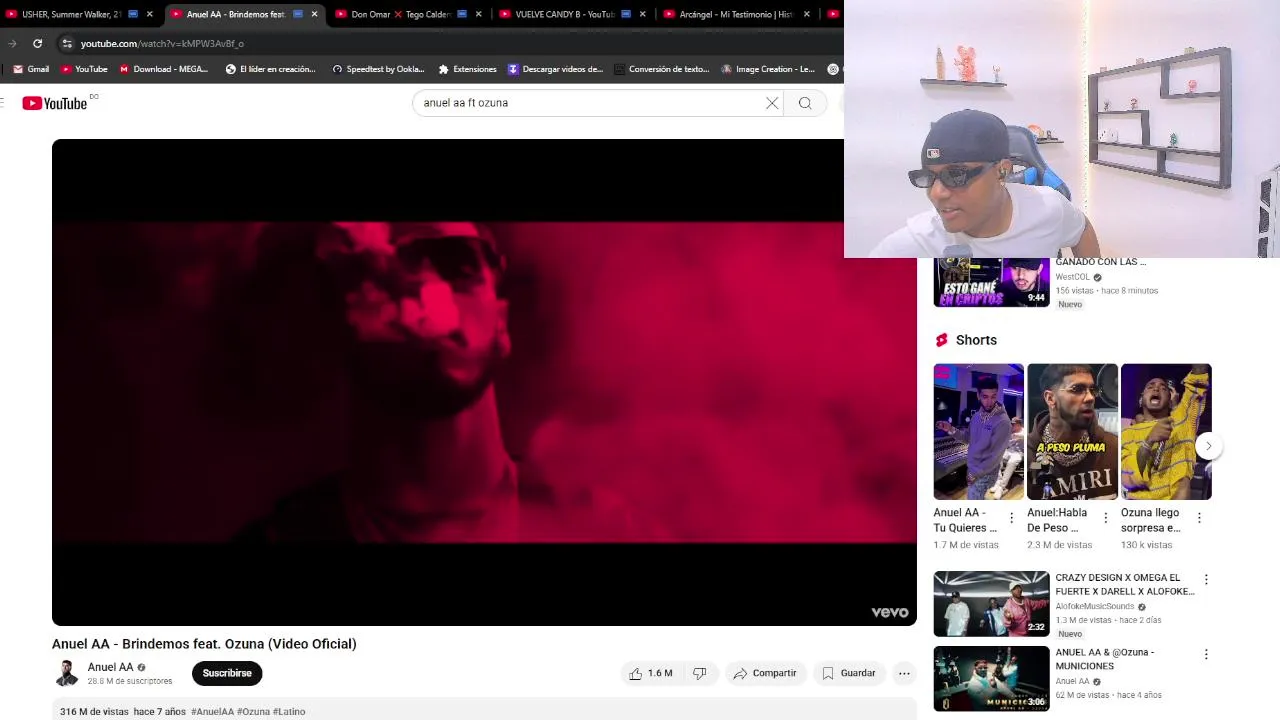Open options for 'Ozuna llego sorpresa' Short
This screenshot has width=1280, height=720.
click(x=1199, y=518)
